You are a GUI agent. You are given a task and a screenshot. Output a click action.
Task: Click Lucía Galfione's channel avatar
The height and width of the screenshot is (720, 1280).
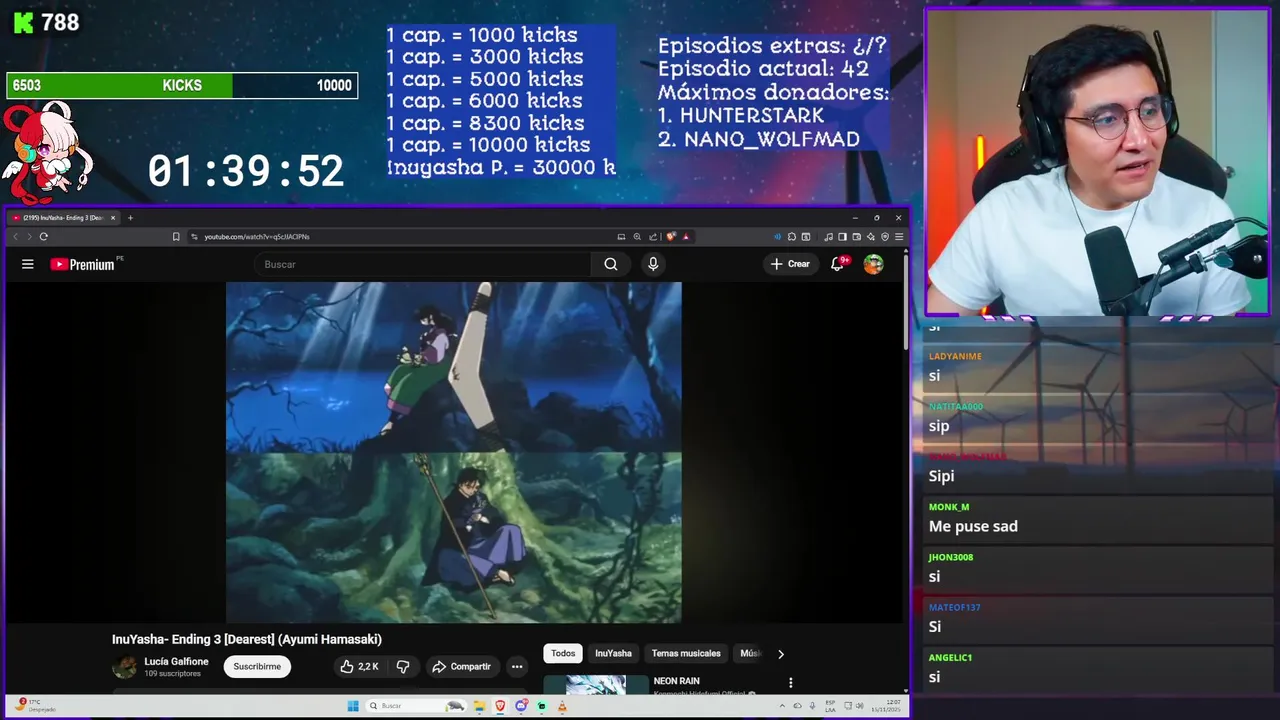(125, 667)
